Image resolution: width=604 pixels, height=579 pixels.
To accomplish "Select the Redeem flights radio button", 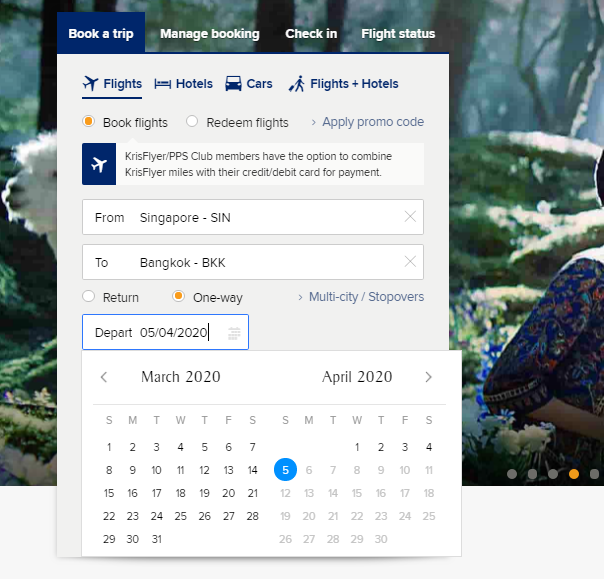I will click(x=192, y=122).
